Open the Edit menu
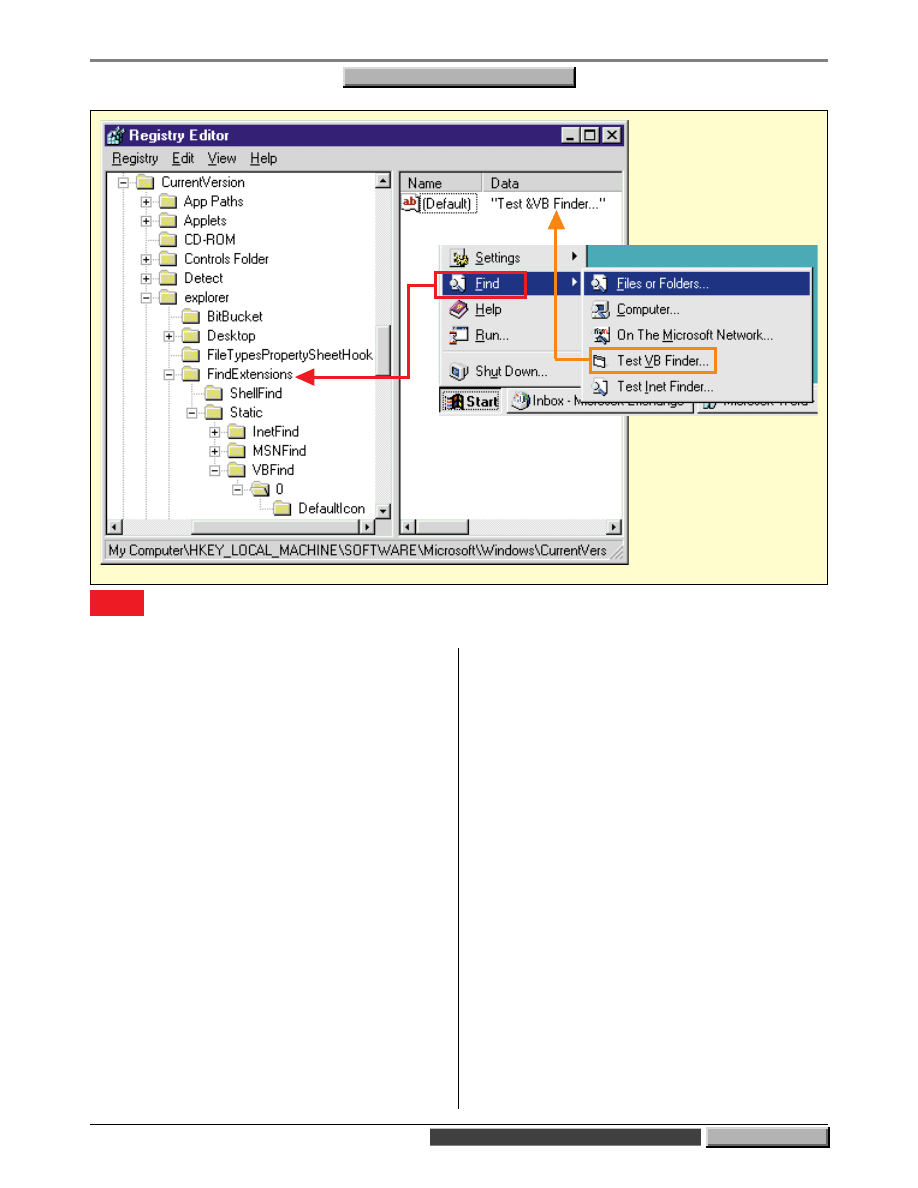The height and width of the screenshot is (1188, 918). click(x=183, y=159)
